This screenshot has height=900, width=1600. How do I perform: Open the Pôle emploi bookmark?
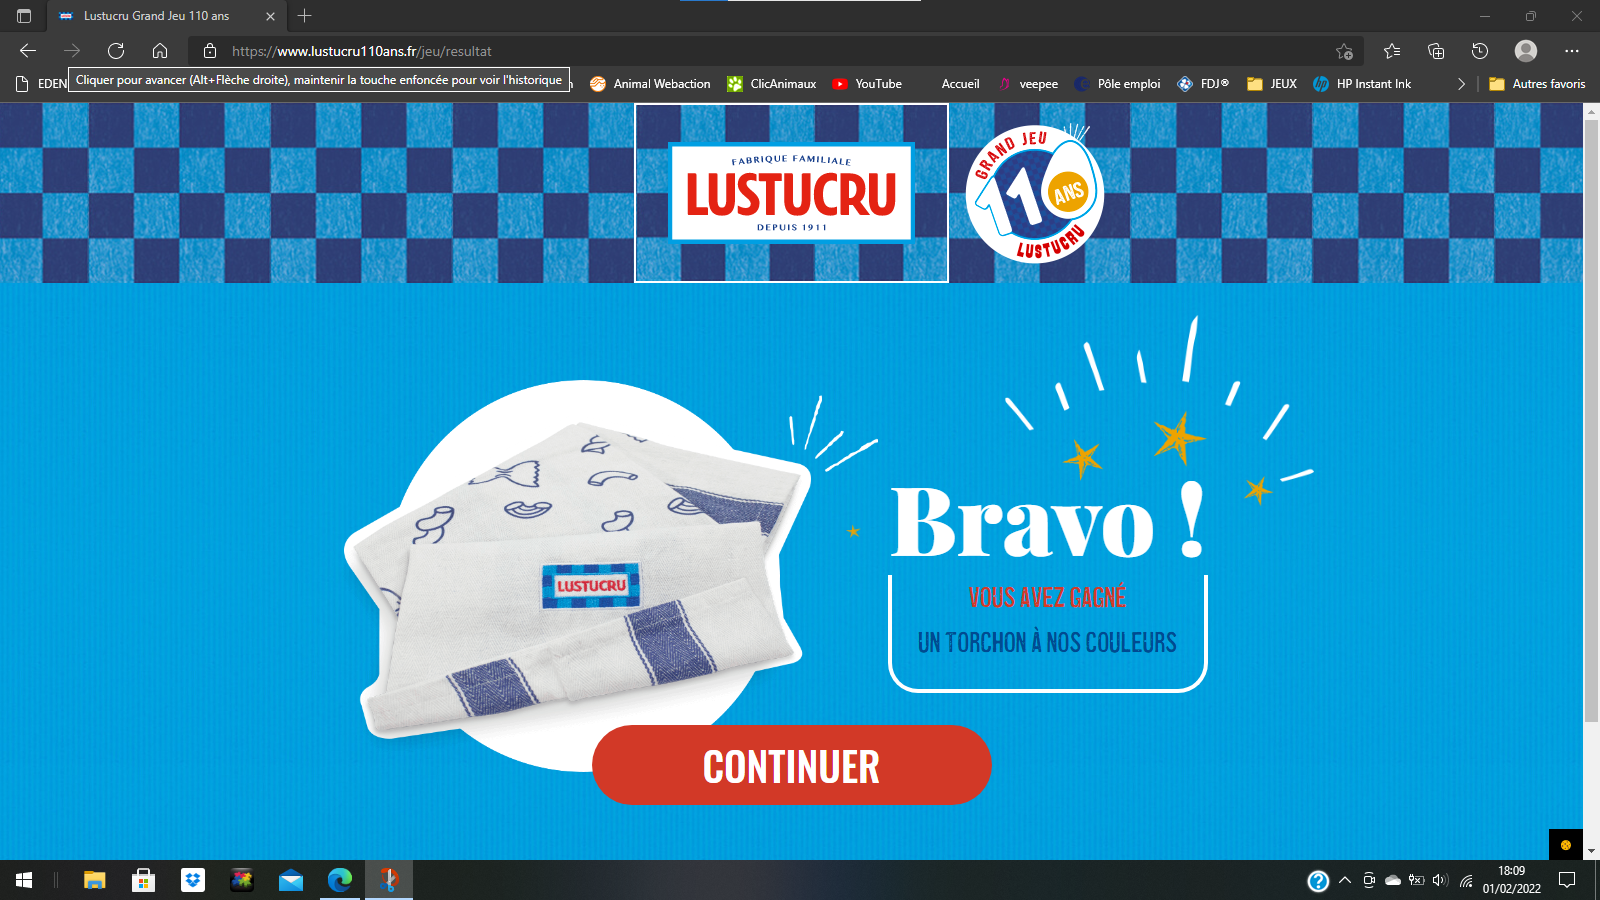tap(1117, 84)
